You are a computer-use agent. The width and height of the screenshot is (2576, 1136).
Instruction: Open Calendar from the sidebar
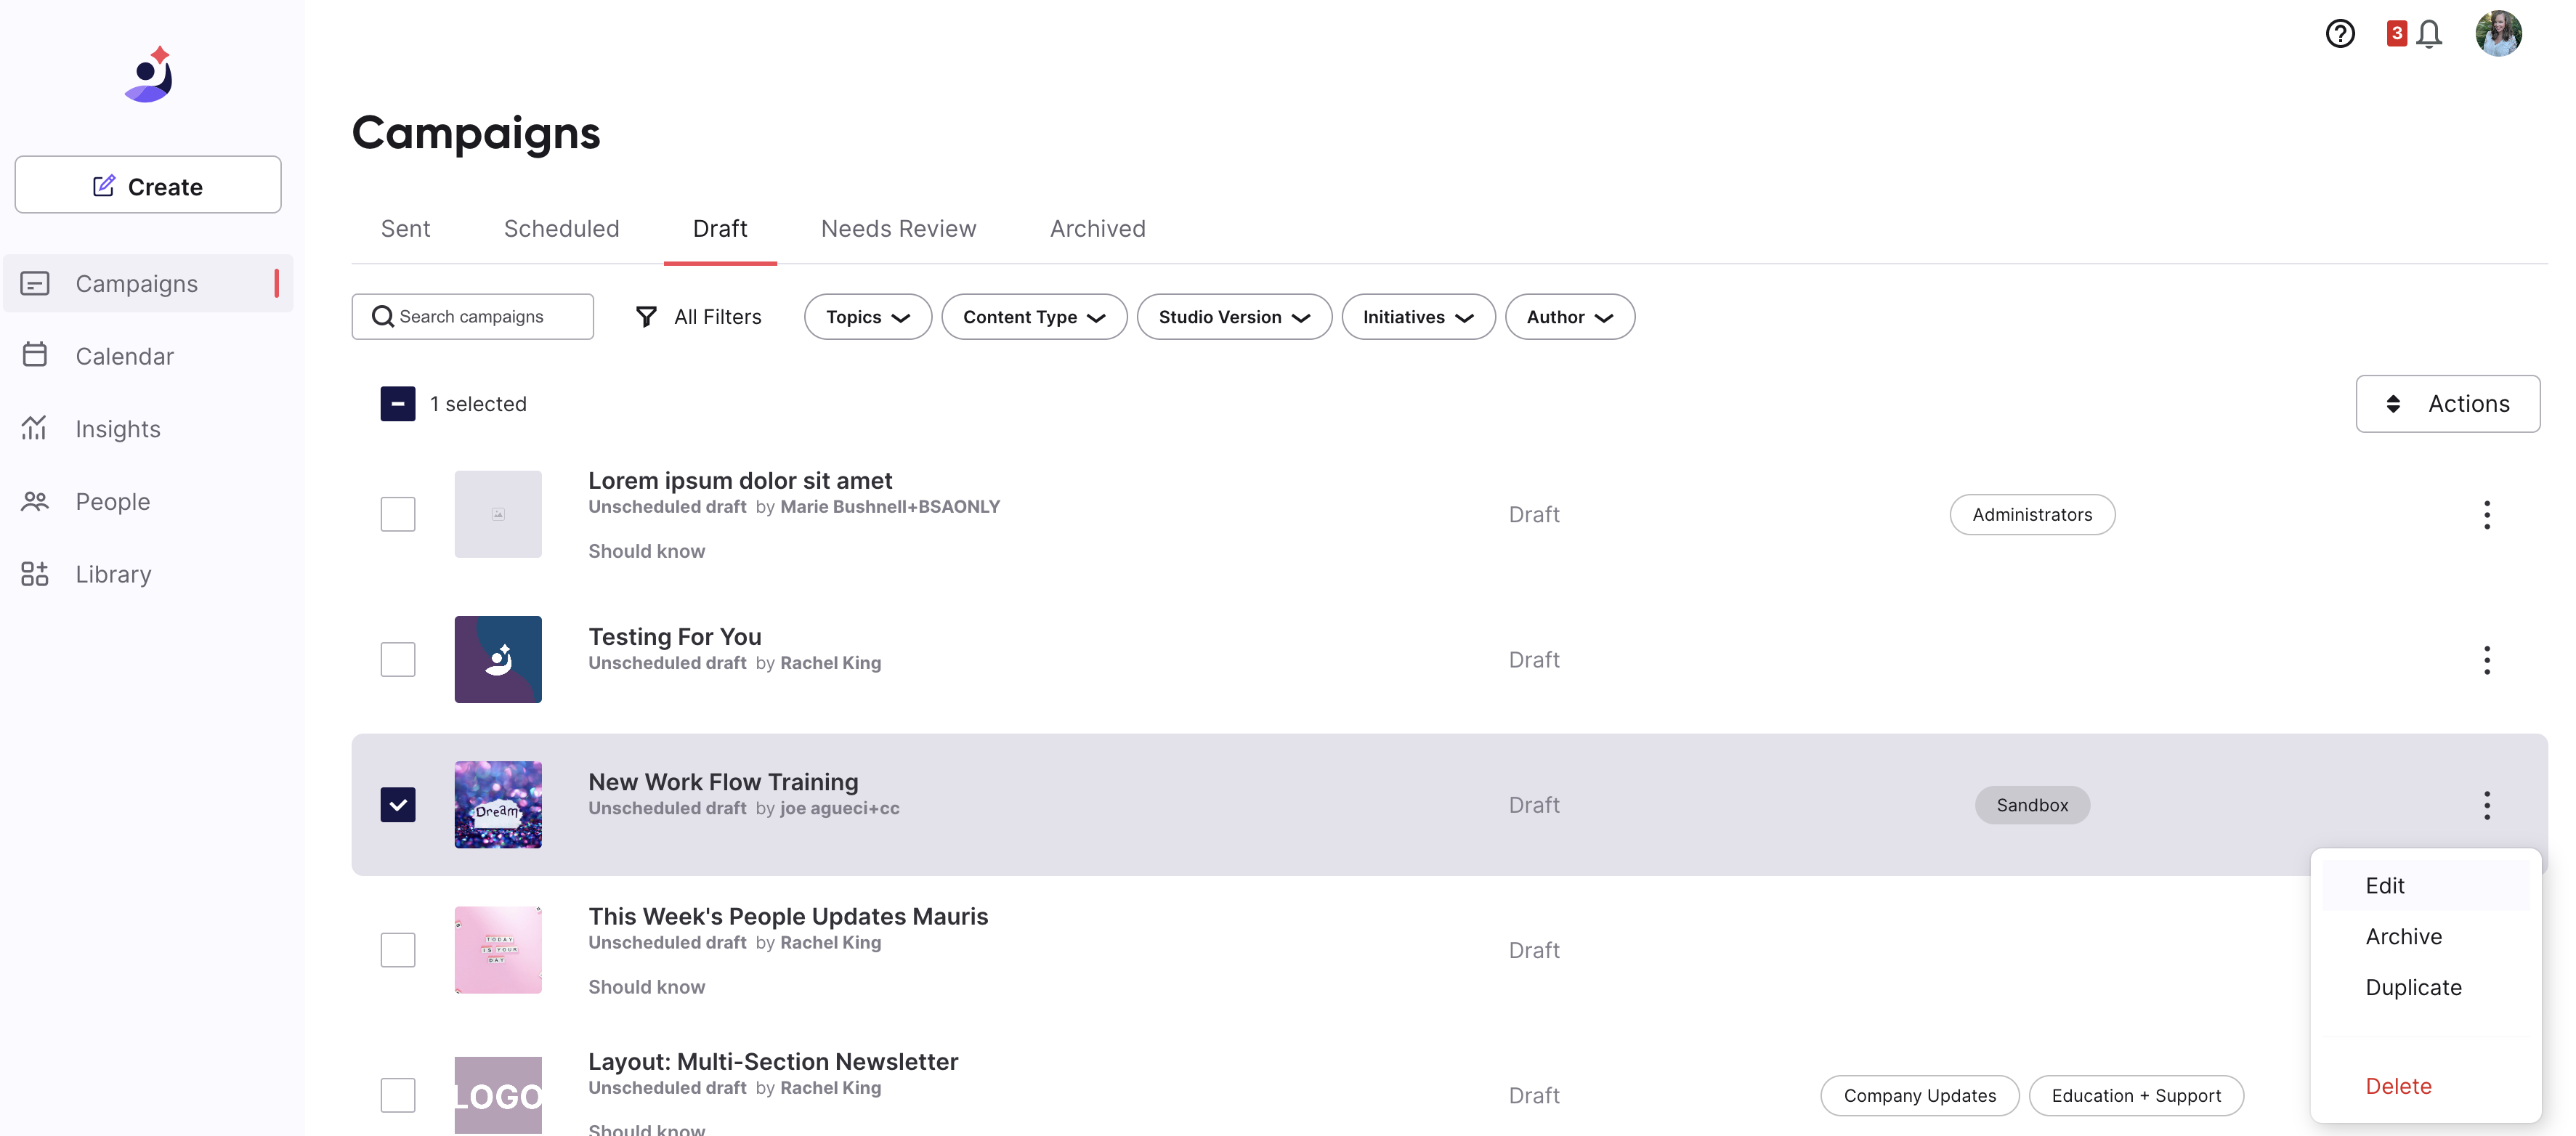click(124, 356)
